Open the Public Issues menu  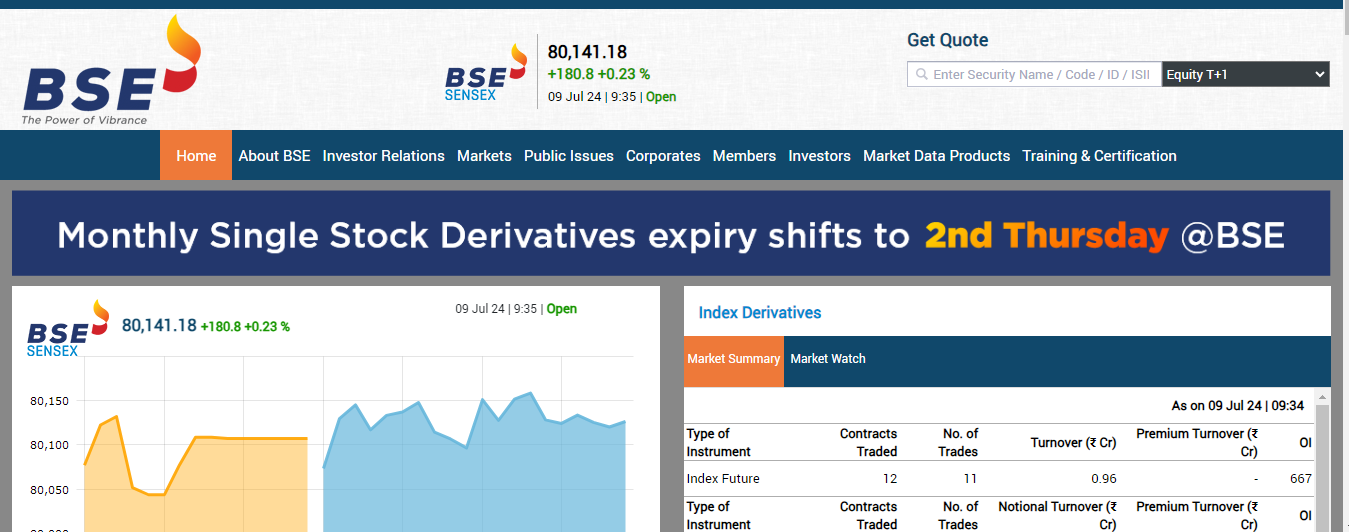tap(568, 156)
